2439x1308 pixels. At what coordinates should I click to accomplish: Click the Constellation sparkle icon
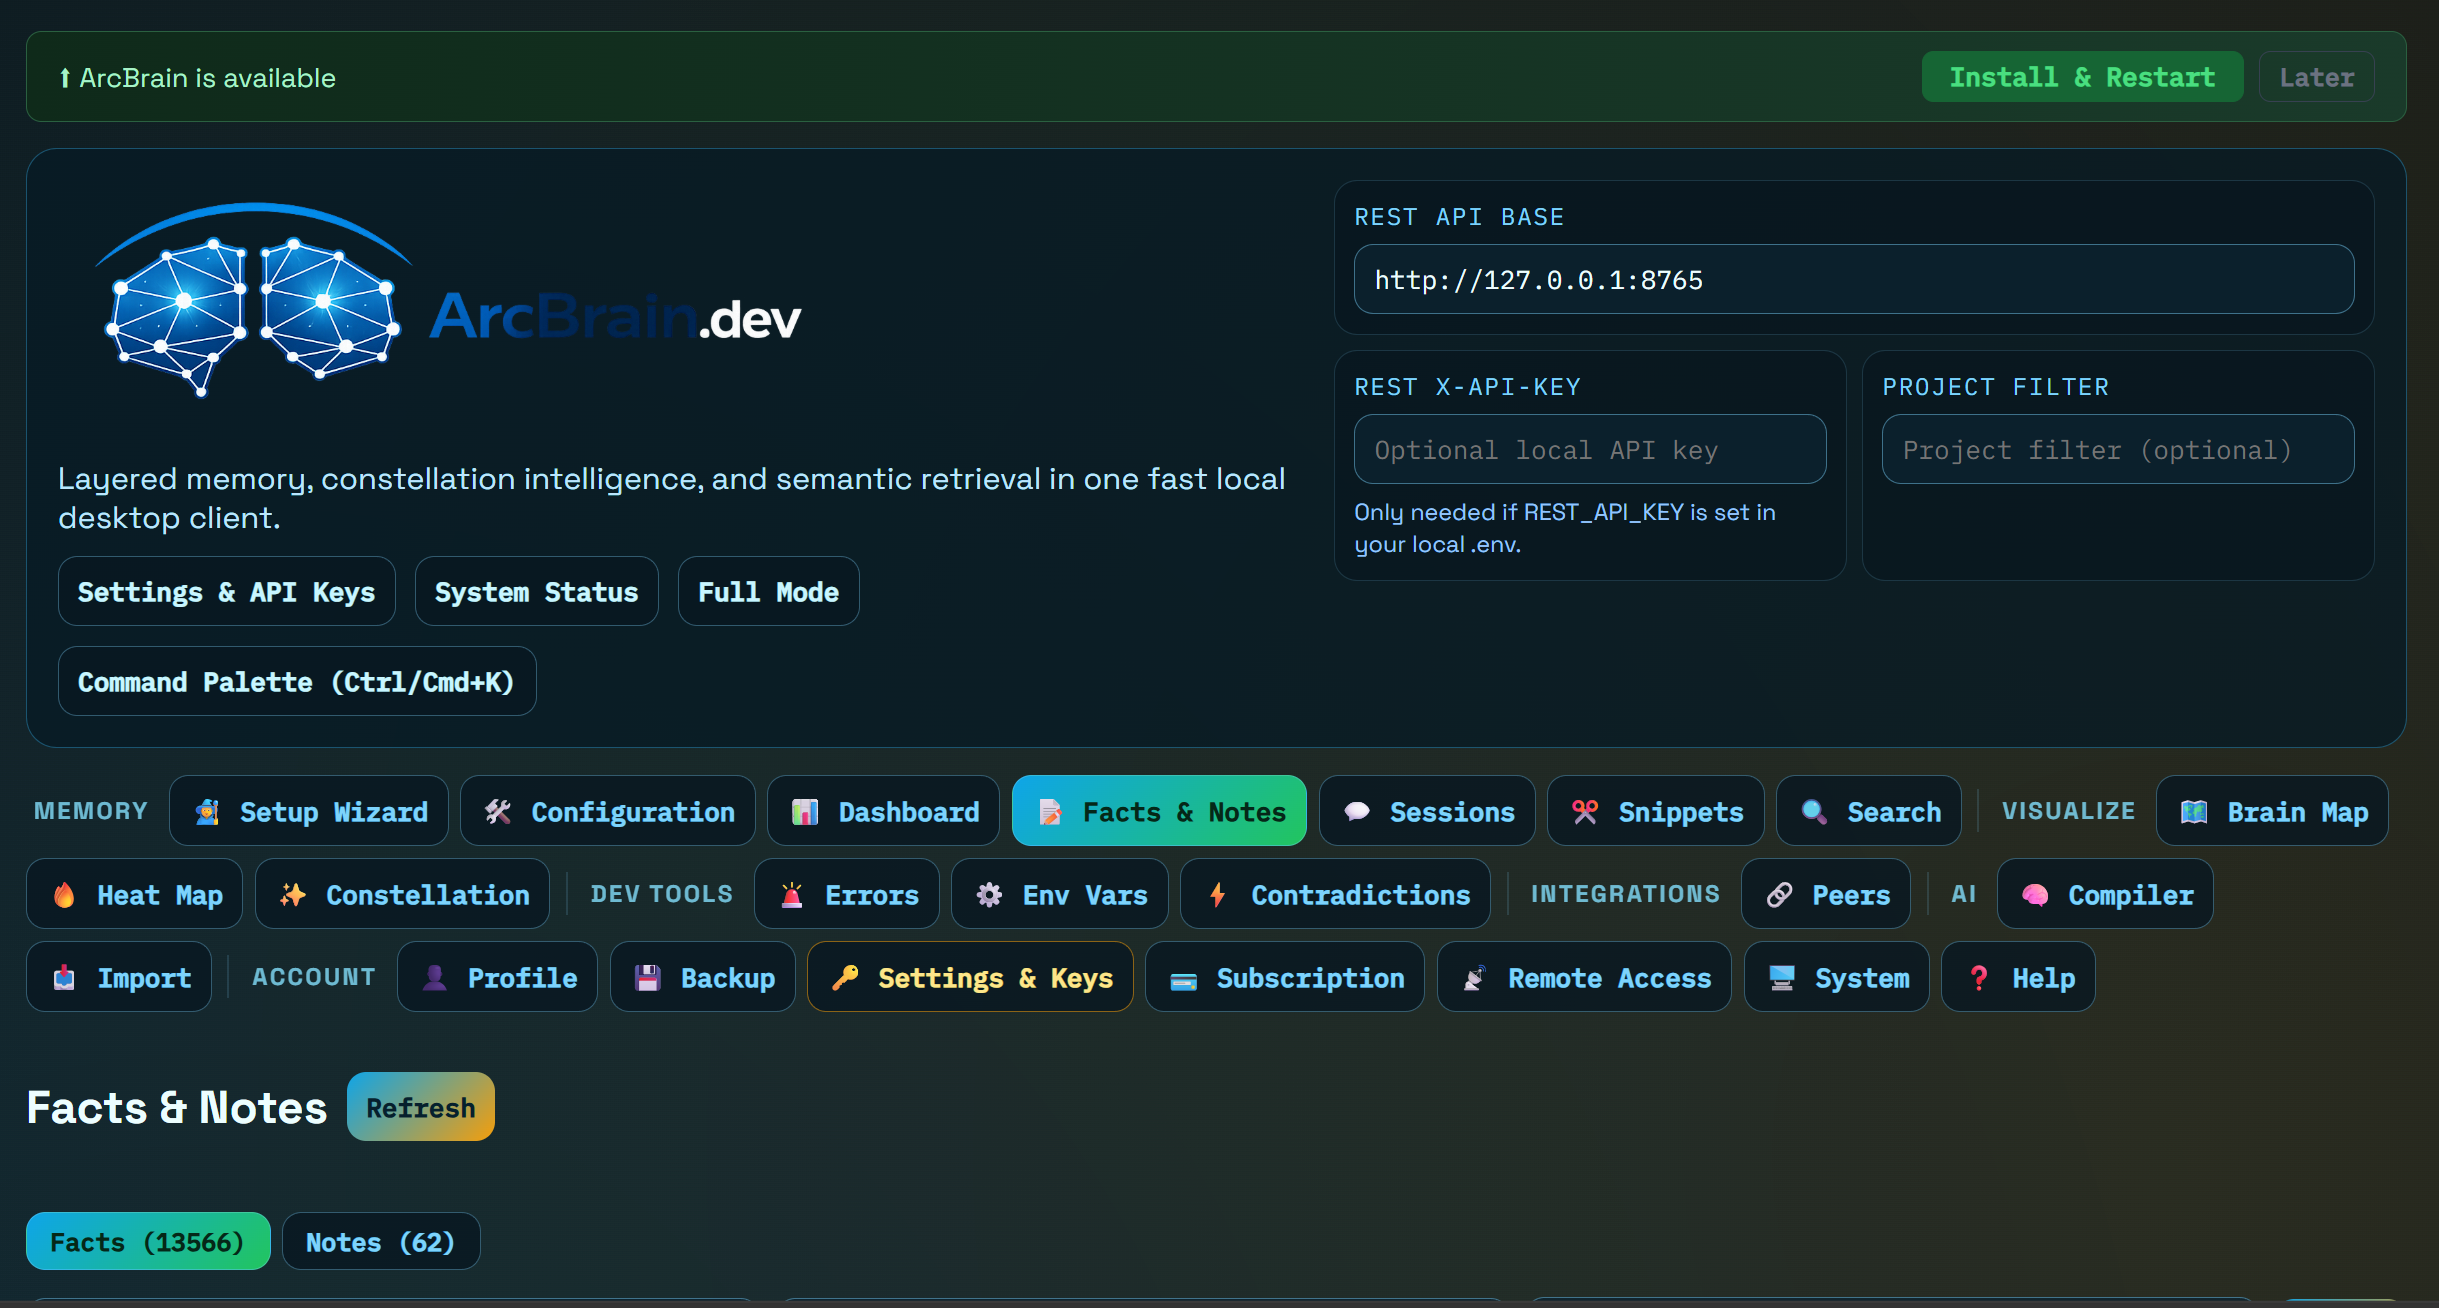293,895
